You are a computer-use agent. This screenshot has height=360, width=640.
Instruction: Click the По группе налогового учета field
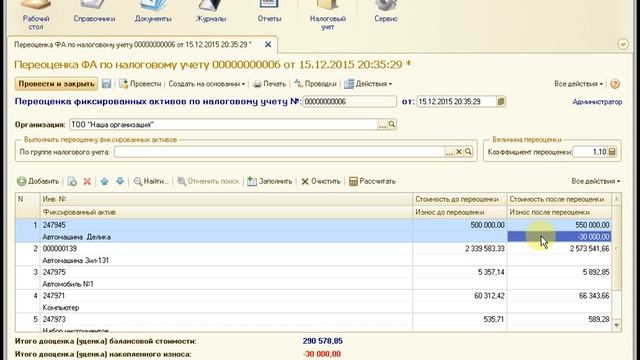pos(279,152)
